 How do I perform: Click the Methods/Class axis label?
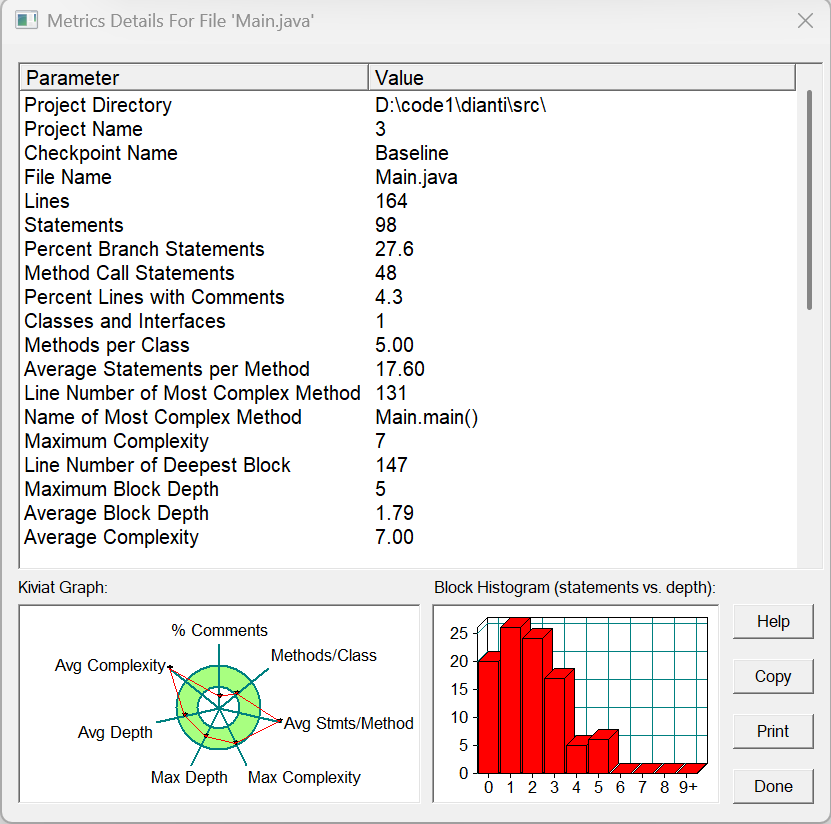click(323, 655)
